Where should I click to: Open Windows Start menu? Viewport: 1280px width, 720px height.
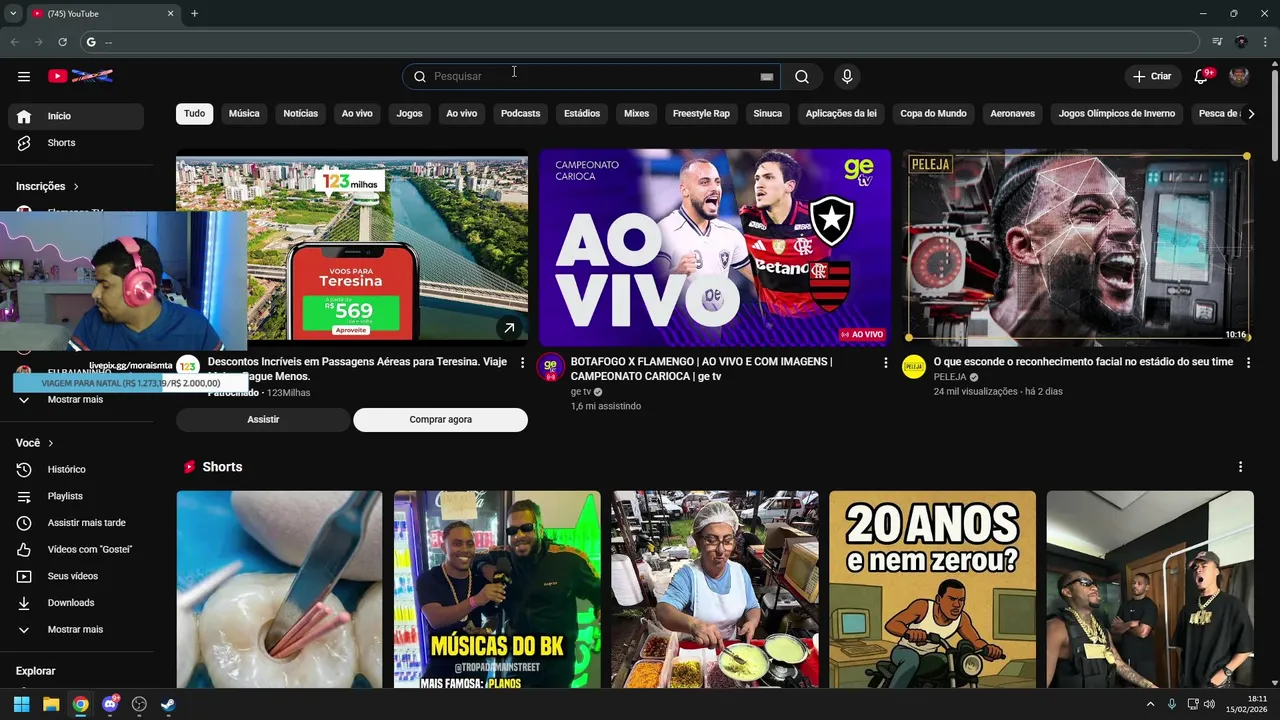point(21,704)
